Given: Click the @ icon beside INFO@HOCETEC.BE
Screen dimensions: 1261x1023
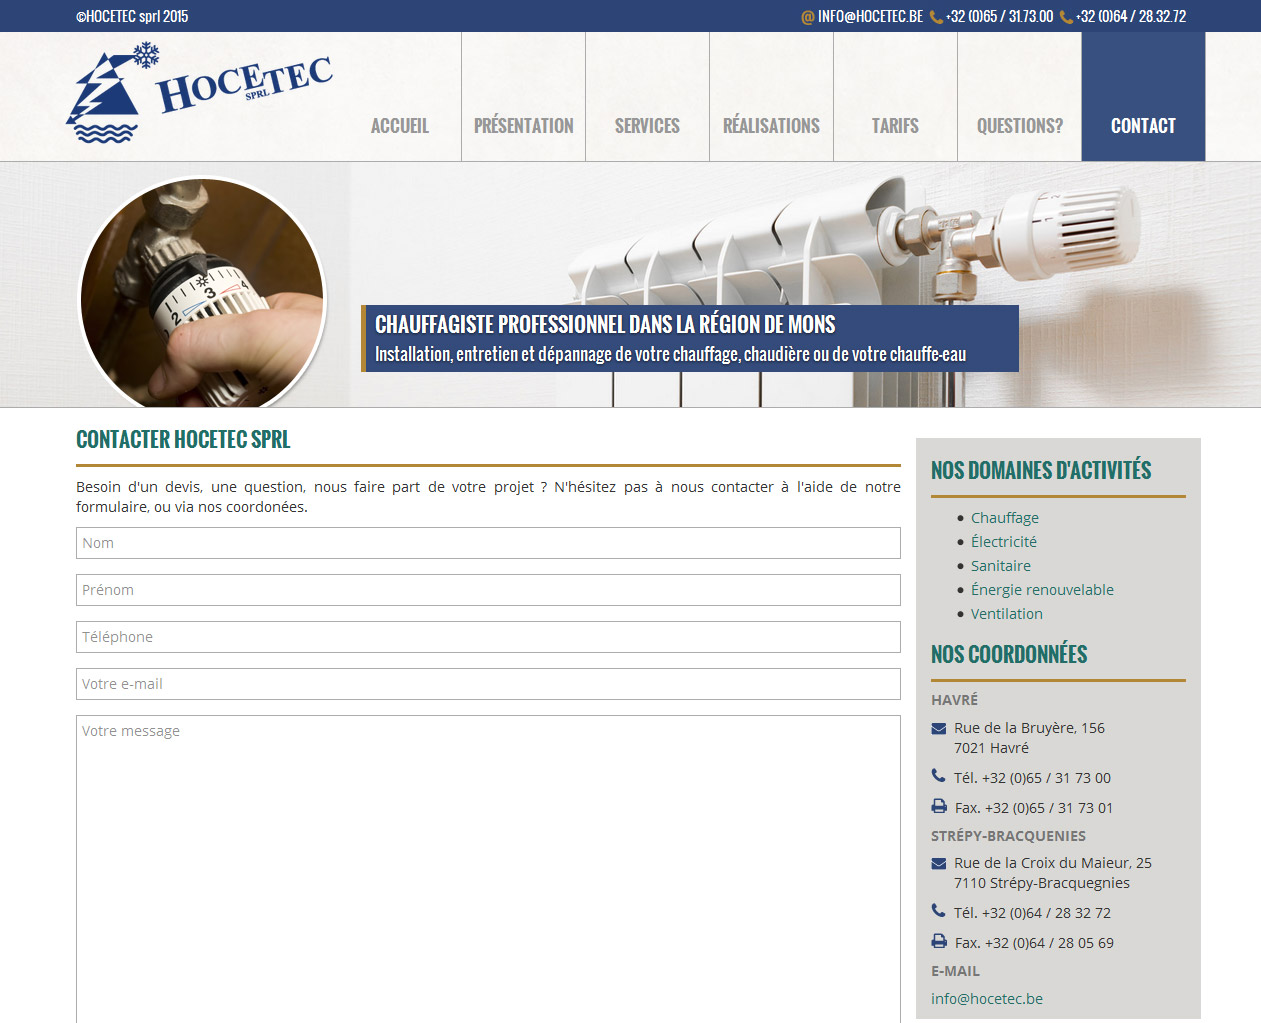Looking at the screenshot, I should point(808,17).
